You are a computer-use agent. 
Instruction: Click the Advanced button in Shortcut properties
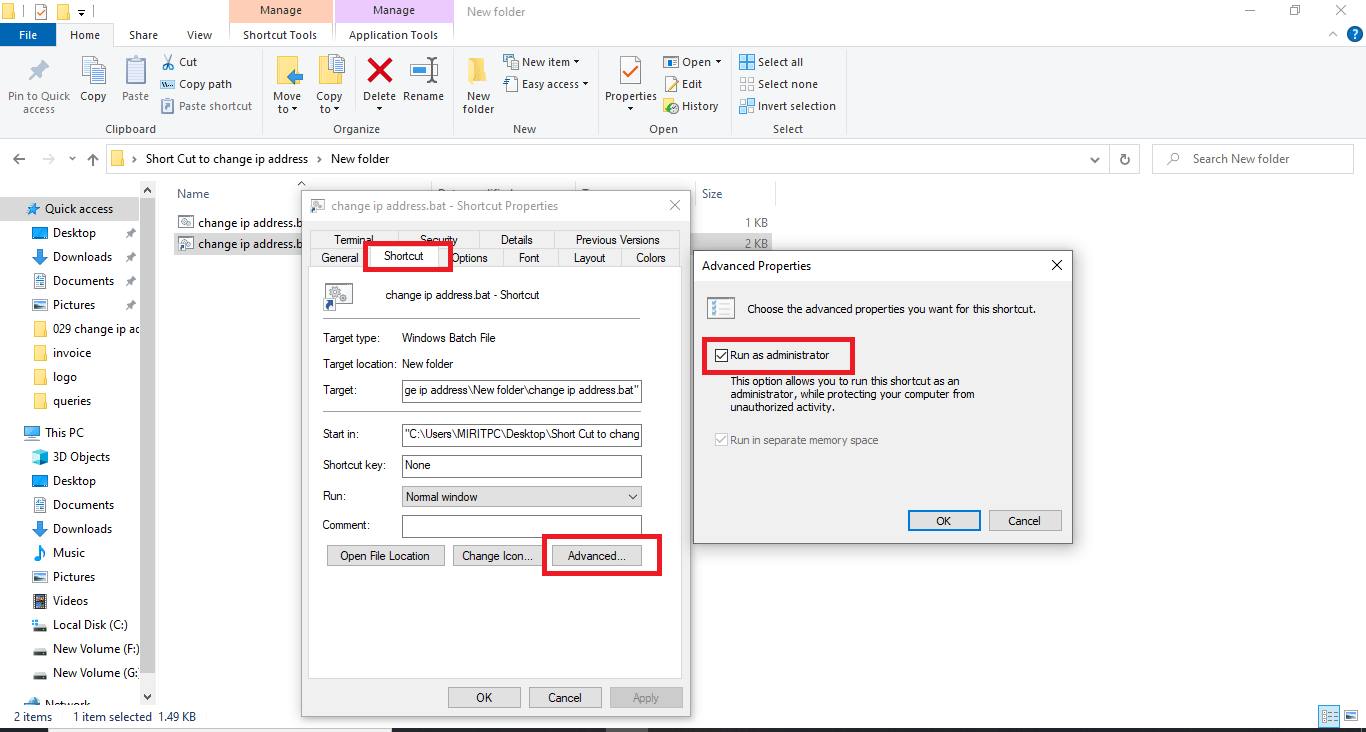click(x=597, y=555)
